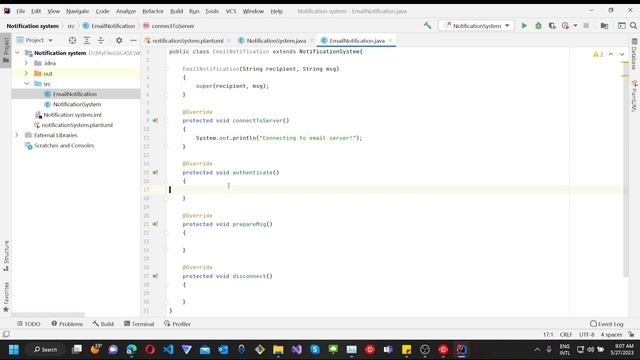640x360 pixels.
Task: Open the Refactor menu
Action: point(153,11)
